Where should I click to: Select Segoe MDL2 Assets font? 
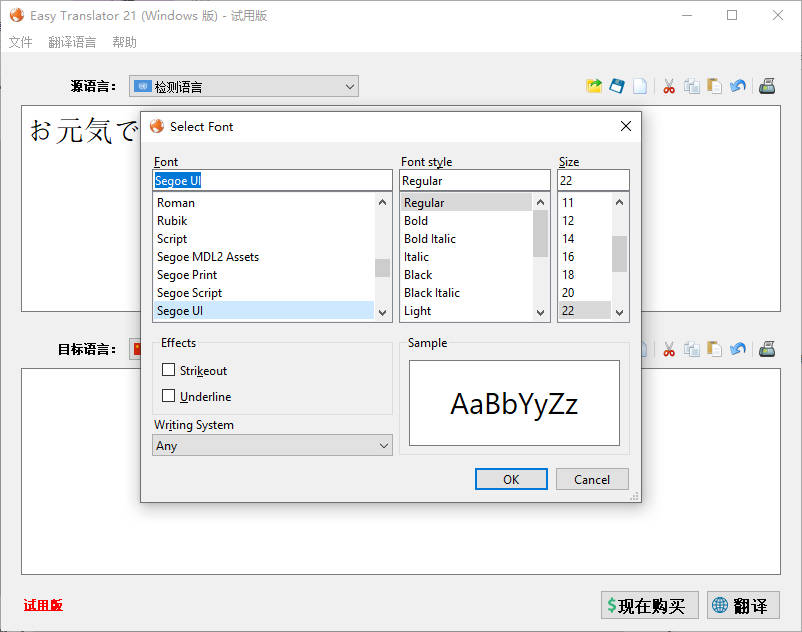[264, 257]
